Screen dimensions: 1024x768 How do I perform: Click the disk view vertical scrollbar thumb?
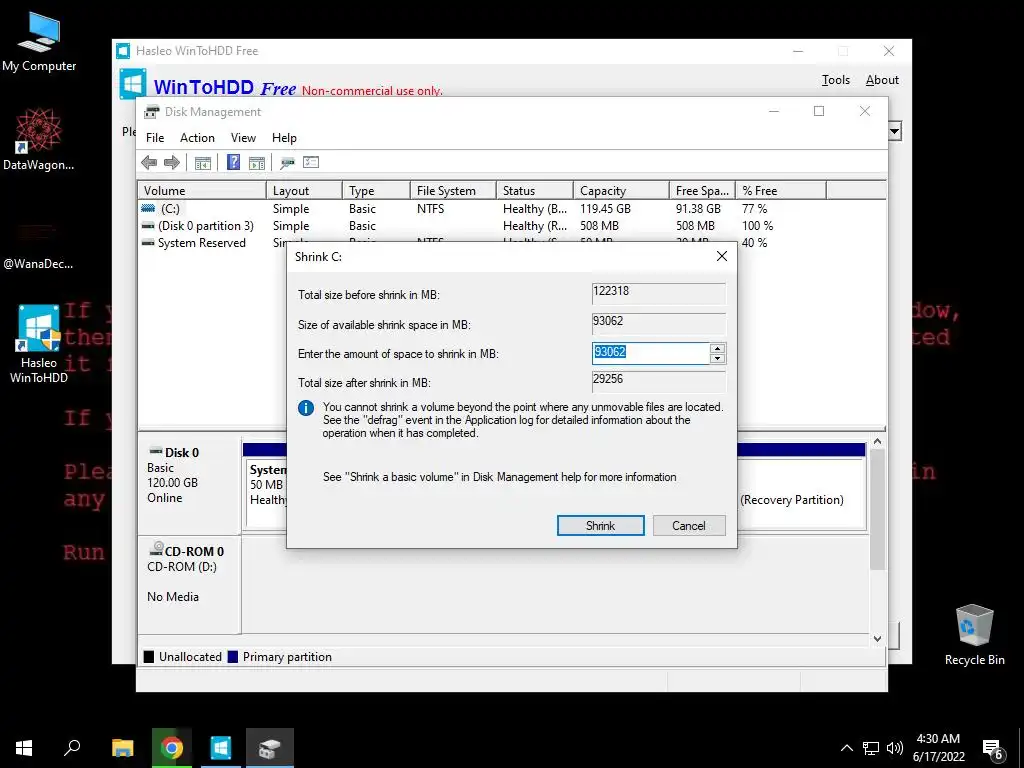(x=877, y=509)
